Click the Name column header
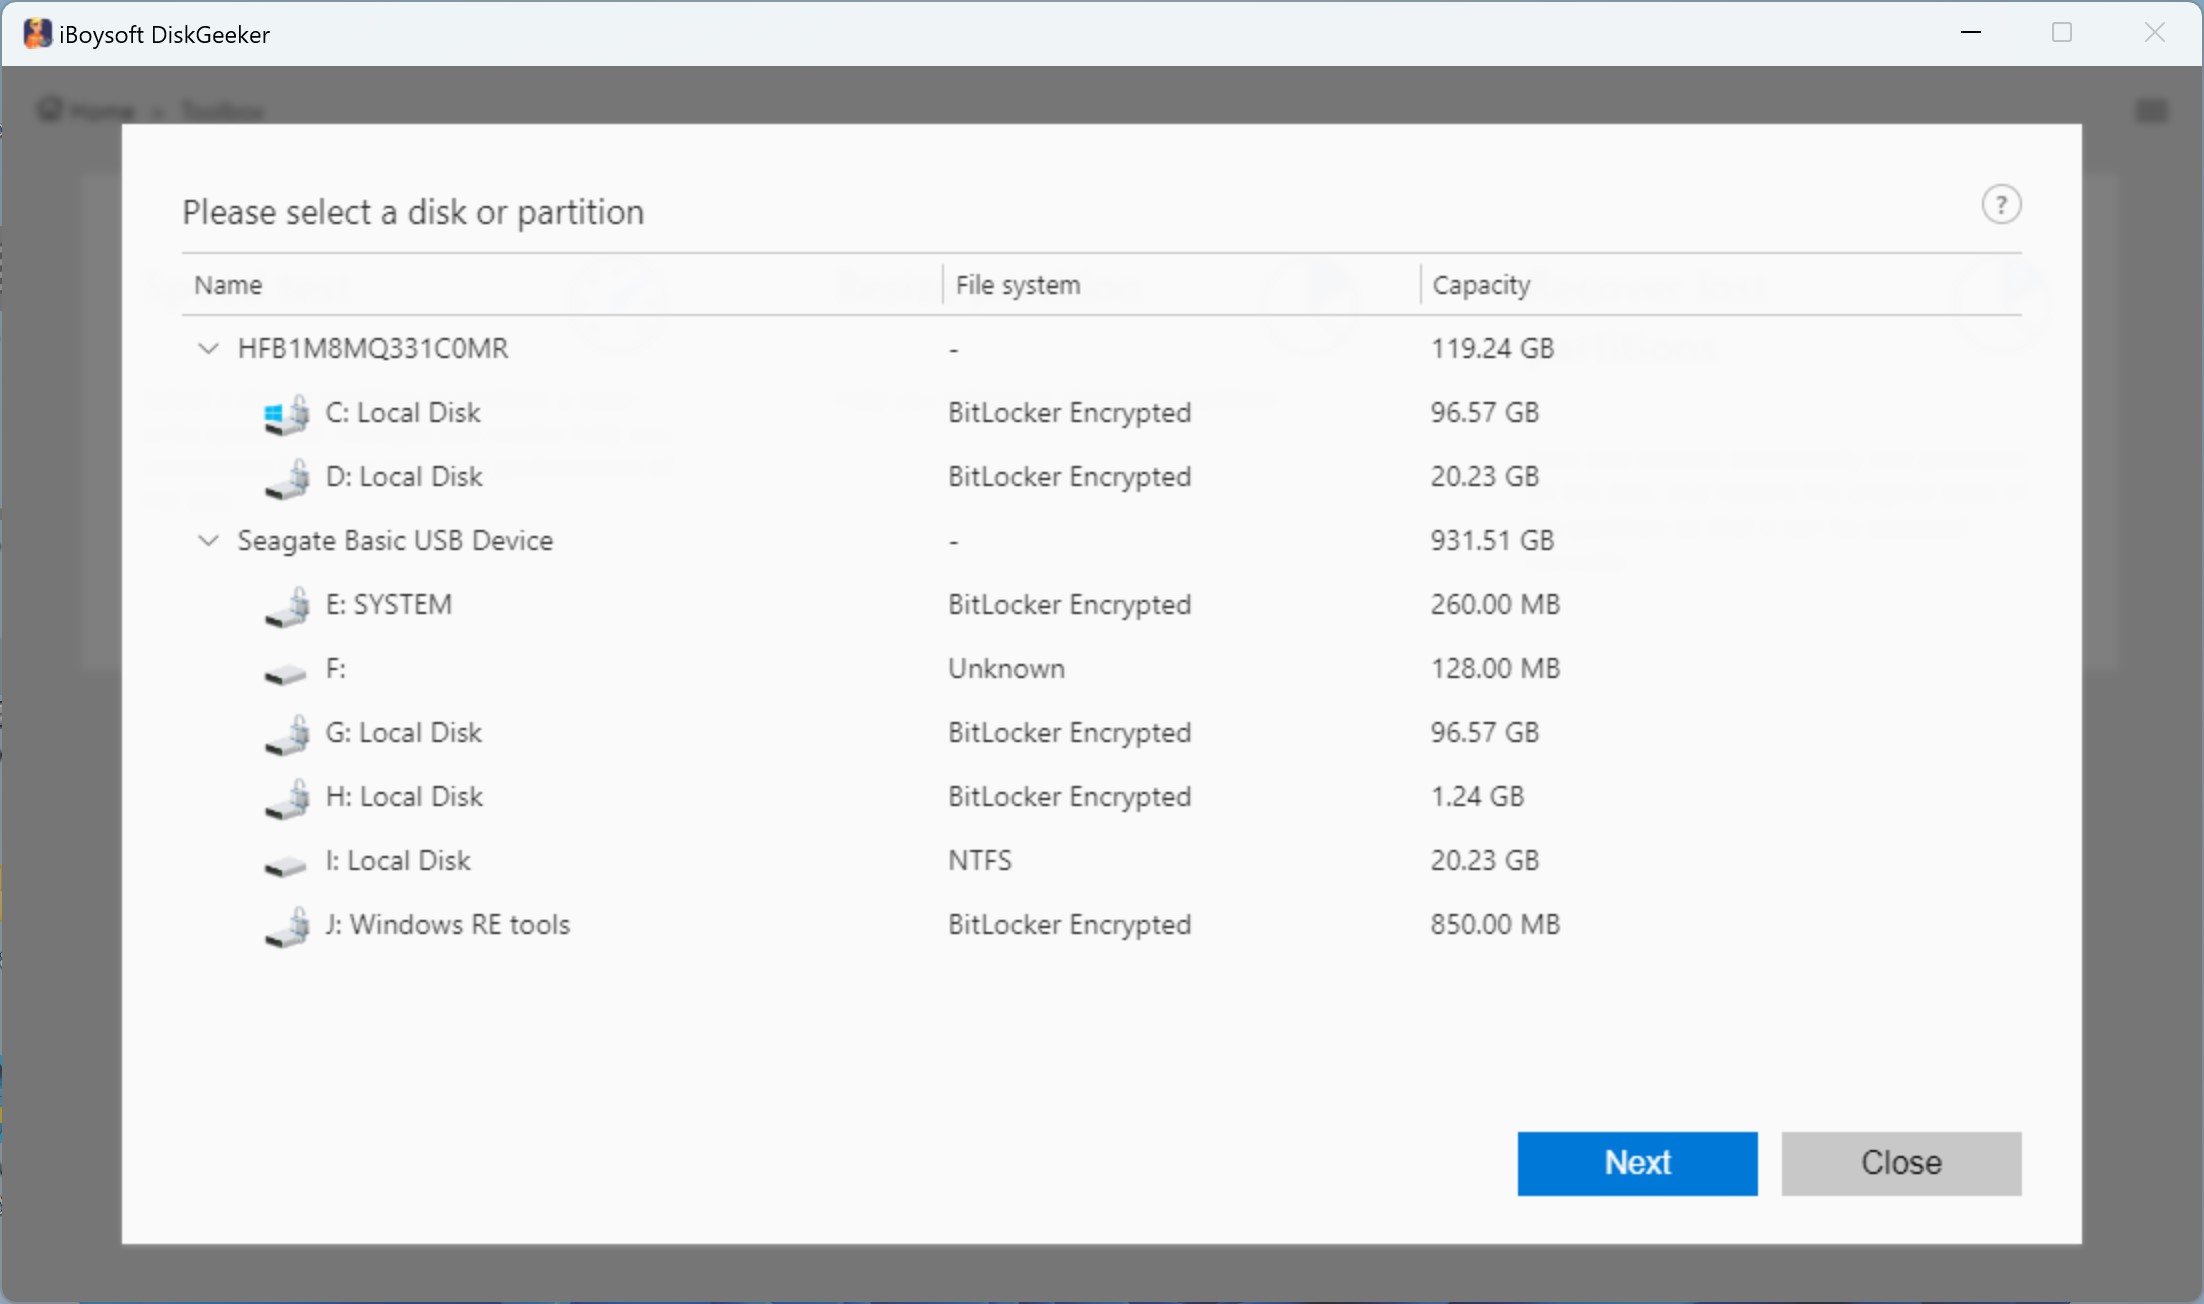 click(x=228, y=285)
